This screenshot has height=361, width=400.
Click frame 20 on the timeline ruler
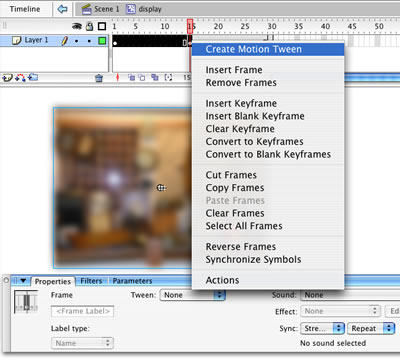pyautogui.click(x=218, y=26)
